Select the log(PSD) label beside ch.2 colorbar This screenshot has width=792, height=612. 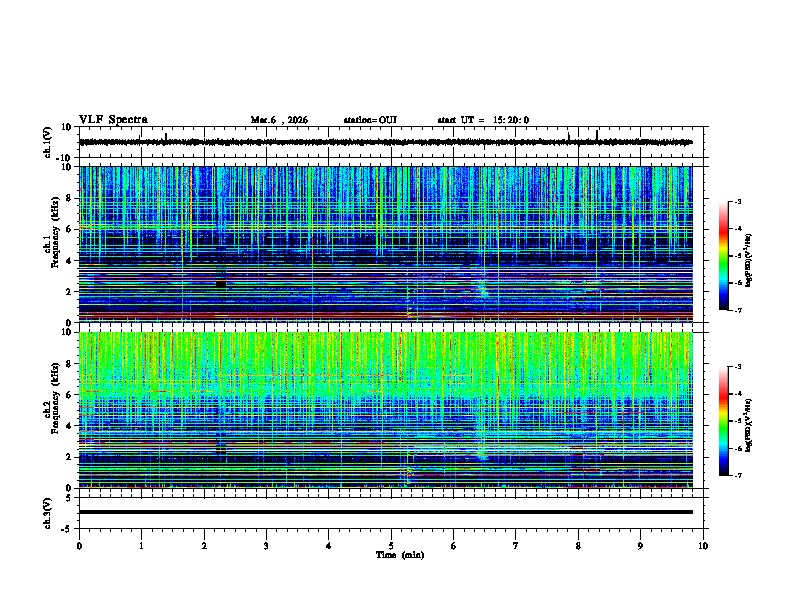(x=749, y=425)
